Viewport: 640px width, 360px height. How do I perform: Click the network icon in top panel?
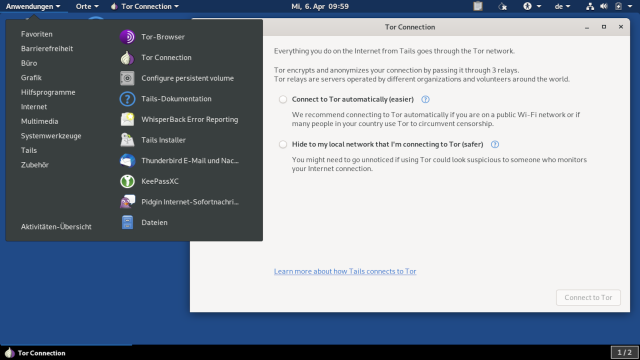pyautogui.click(x=590, y=6)
